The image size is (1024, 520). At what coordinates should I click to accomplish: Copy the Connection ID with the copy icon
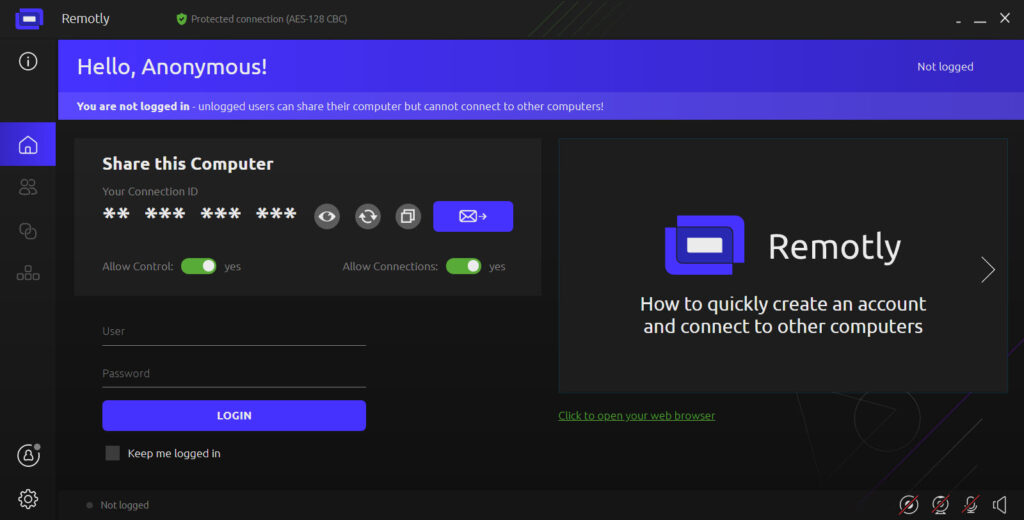[408, 216]
